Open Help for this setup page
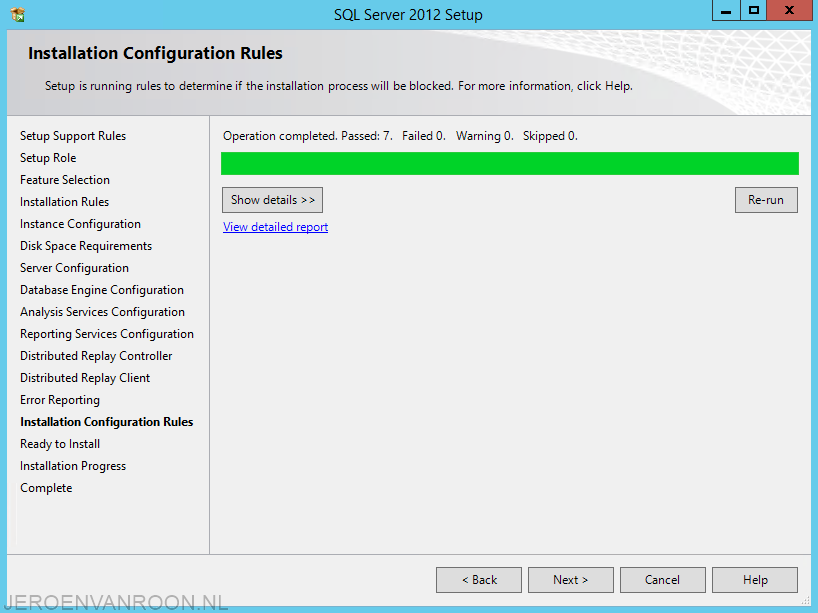818x613 pixels. click(755, 580)
